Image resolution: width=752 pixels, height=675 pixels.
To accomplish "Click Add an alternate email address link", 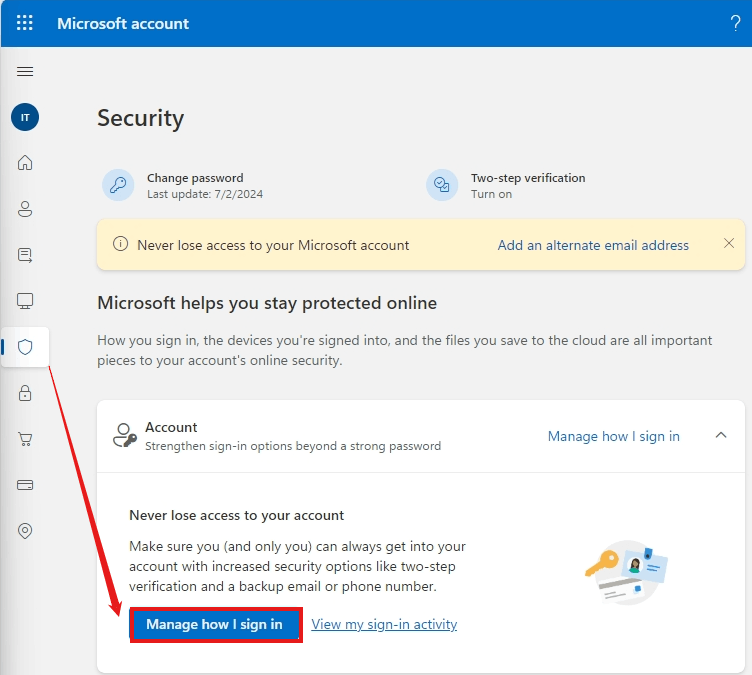I will (593, 245).
